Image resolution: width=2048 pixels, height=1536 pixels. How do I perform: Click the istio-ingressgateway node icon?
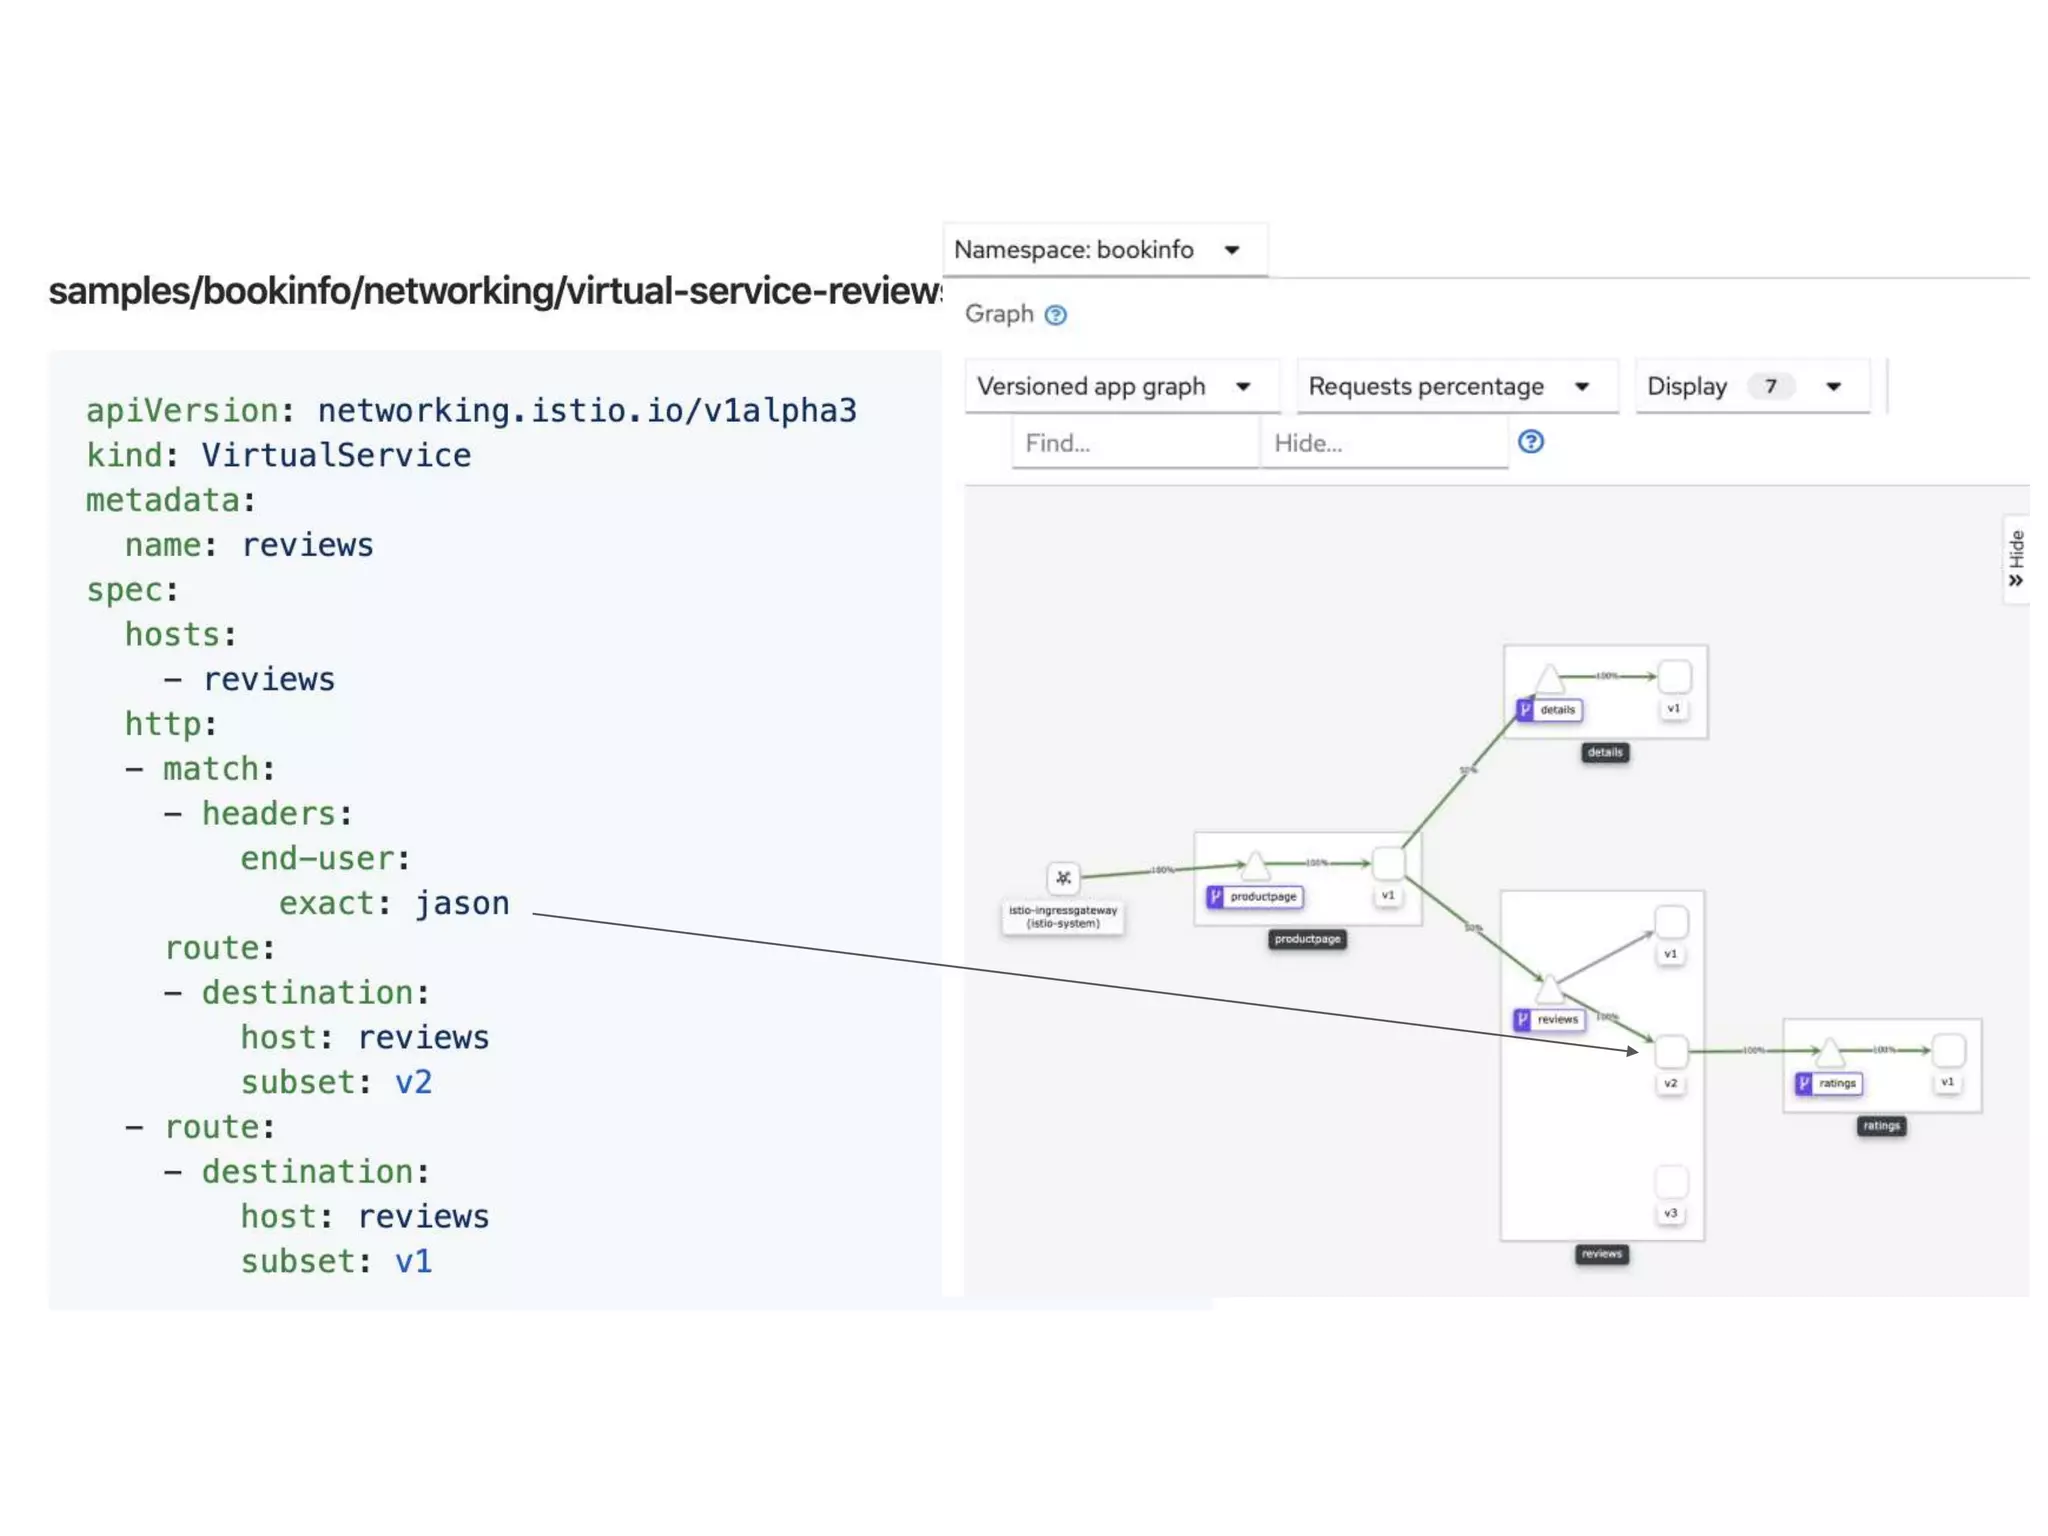pos(1063,878)
